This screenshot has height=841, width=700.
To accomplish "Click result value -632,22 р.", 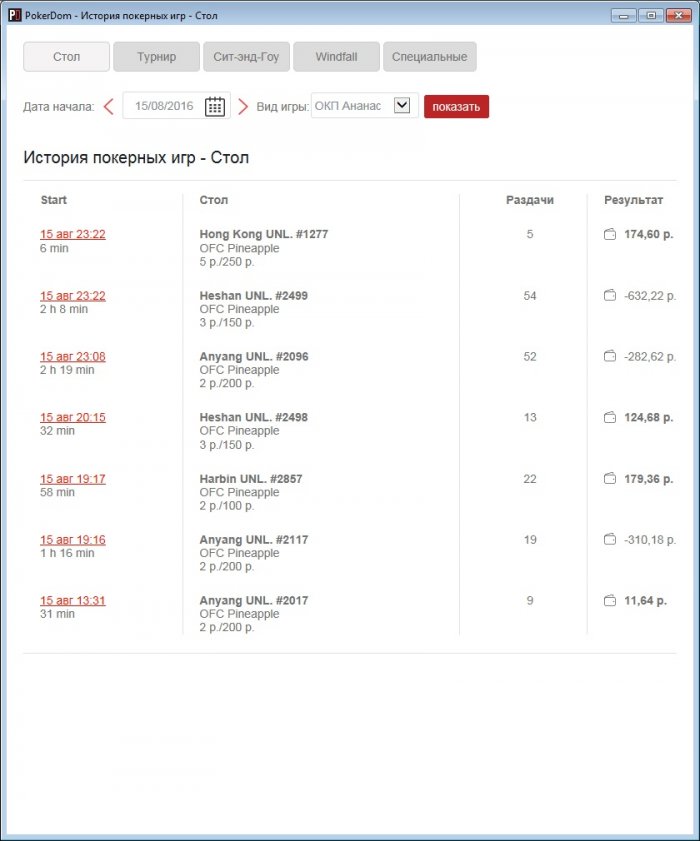I will 650,296.
